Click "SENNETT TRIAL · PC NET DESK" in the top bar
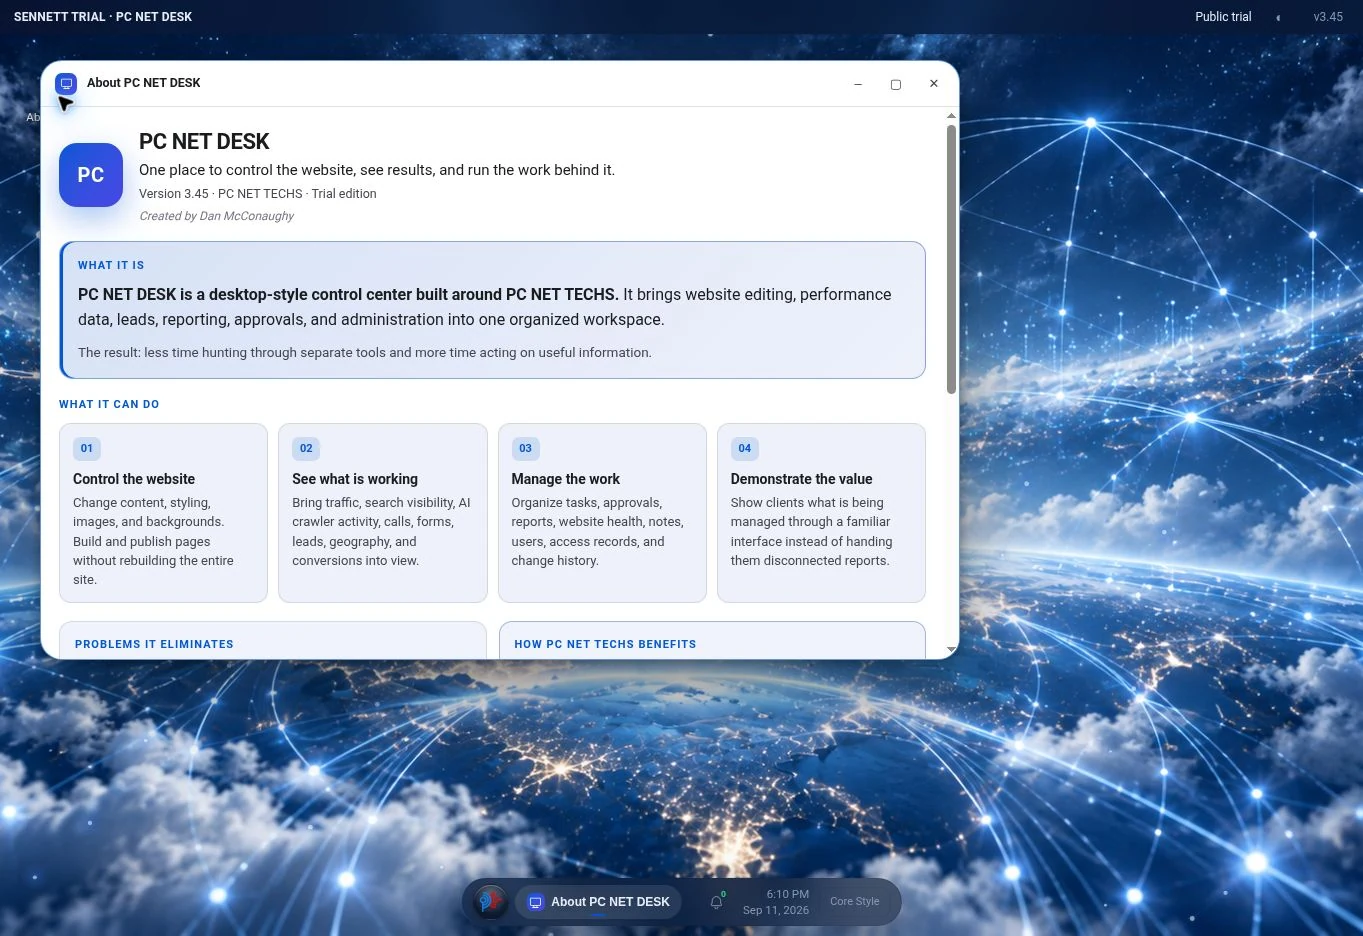Screen dimensions: 1363x936 pos(103,17)
